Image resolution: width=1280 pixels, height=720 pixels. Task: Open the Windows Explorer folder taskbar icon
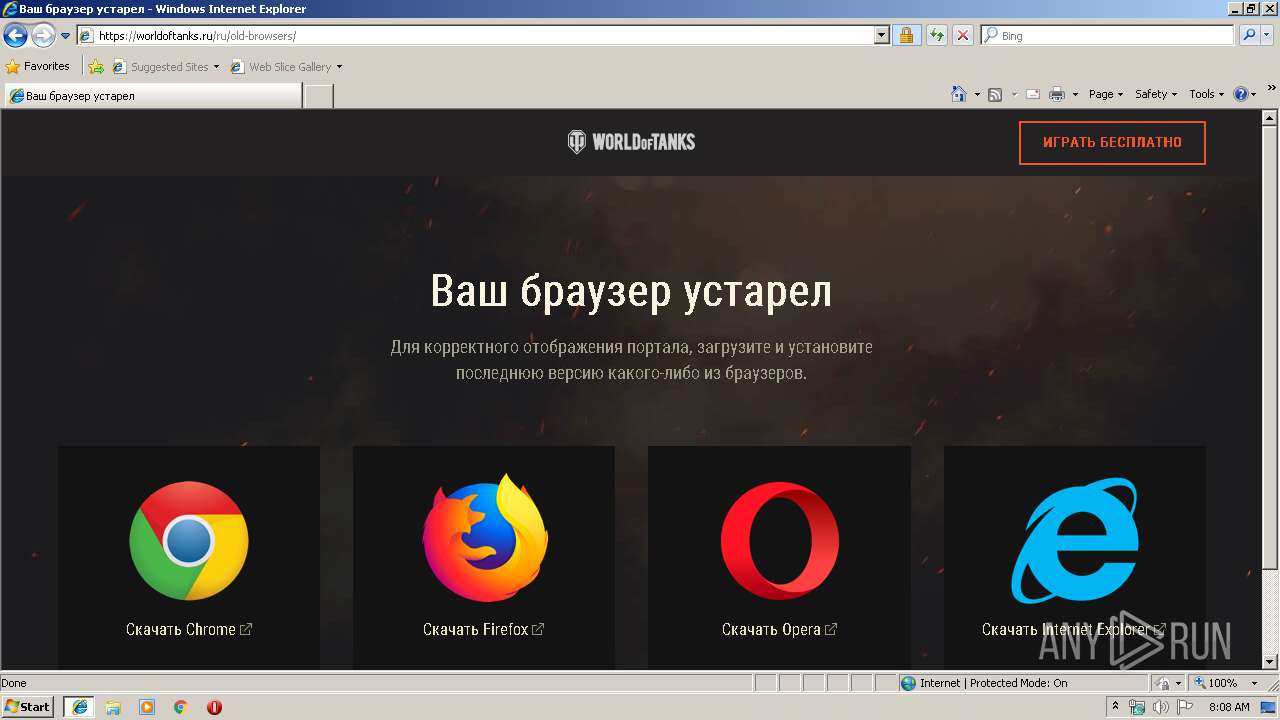click(x=113, y=707)
